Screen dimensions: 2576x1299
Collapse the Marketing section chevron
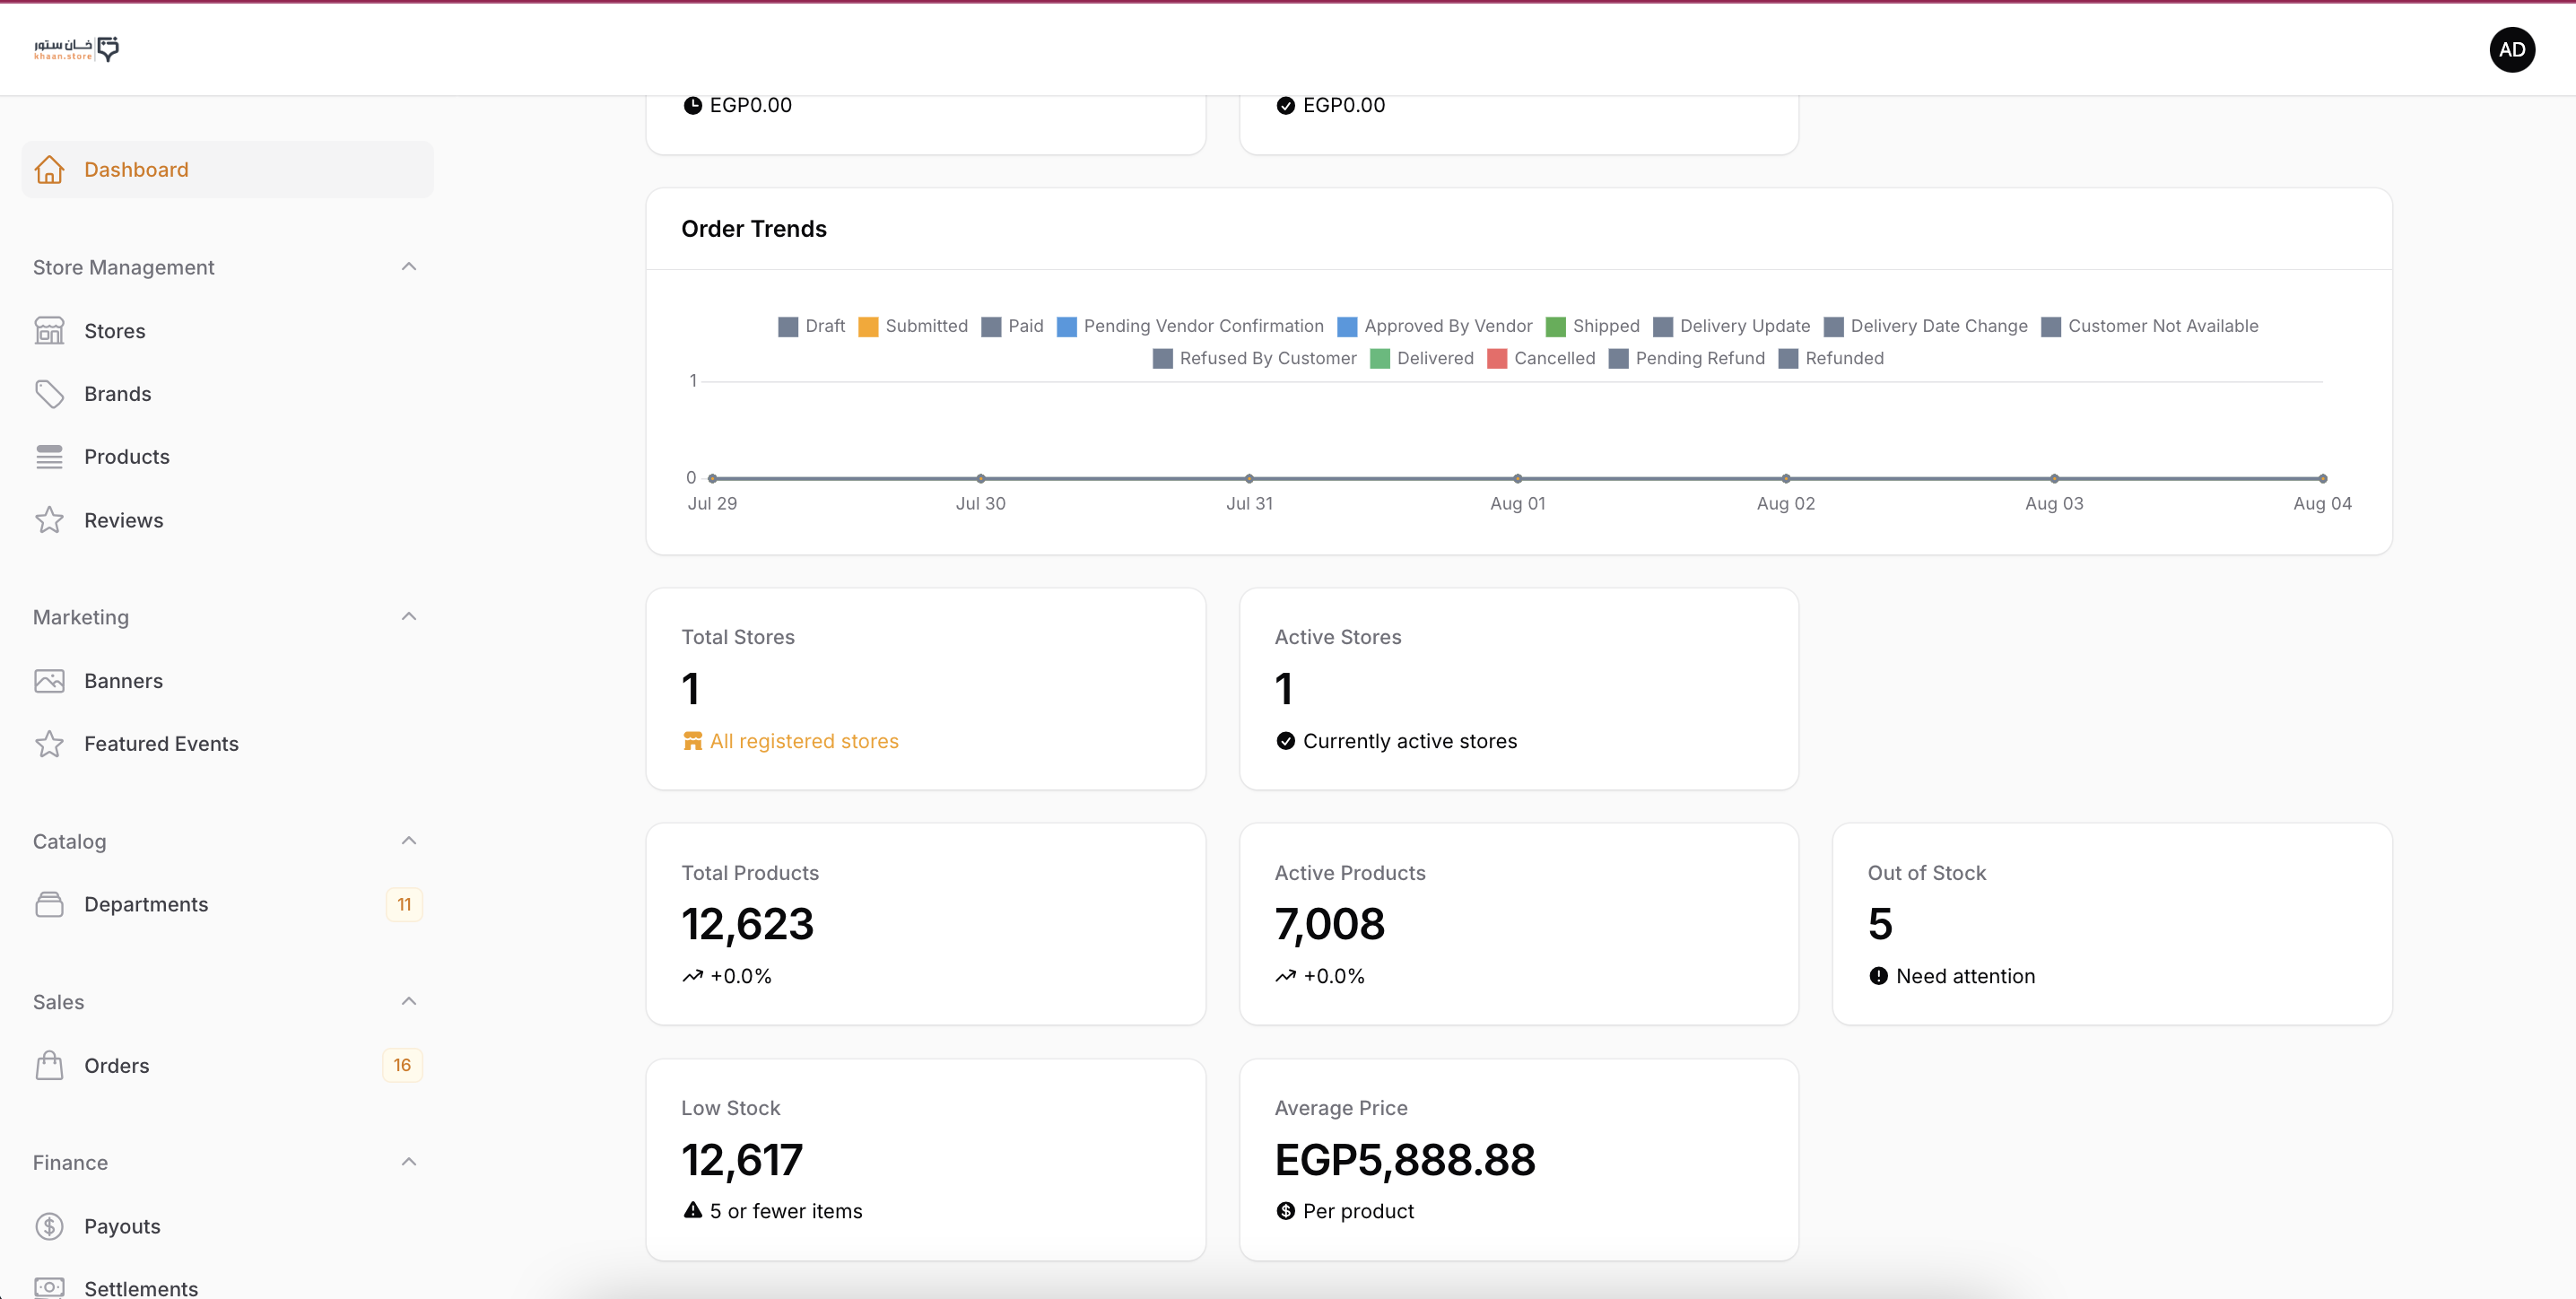click(x=408, y=617)
